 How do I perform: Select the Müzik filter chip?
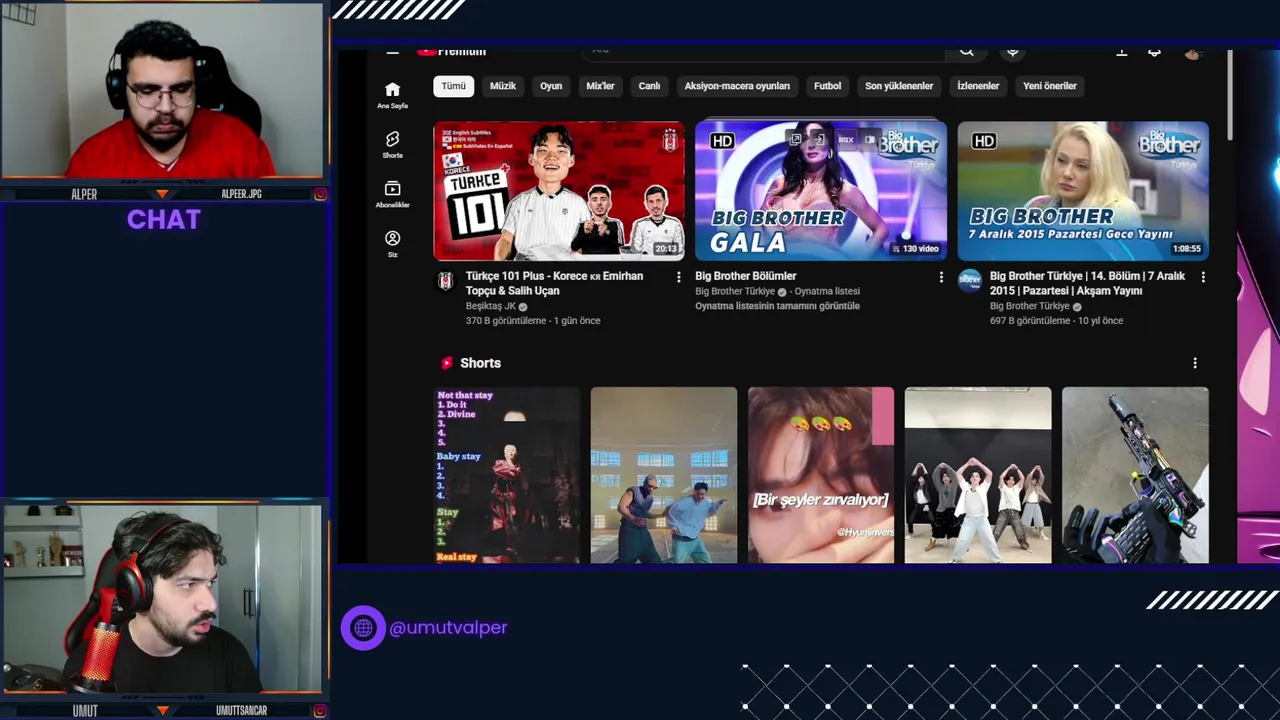(503, 86)
